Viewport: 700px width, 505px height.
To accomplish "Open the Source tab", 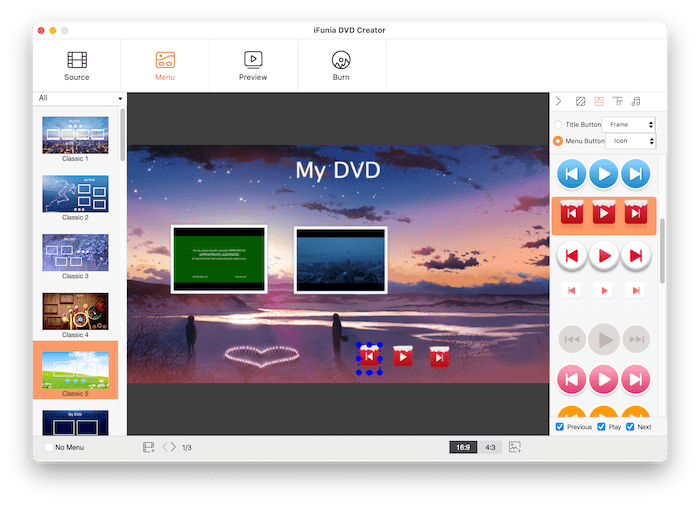I will [77, 66].
